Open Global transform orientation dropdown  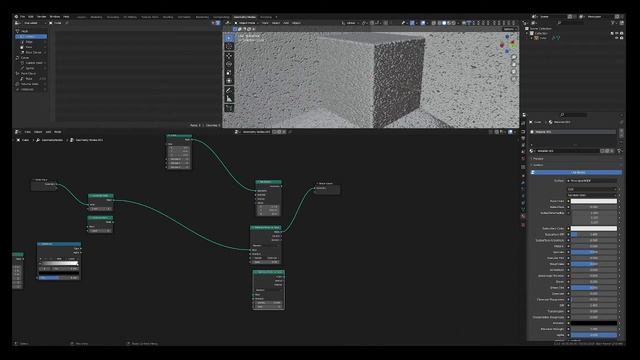[x=351, y=23]
